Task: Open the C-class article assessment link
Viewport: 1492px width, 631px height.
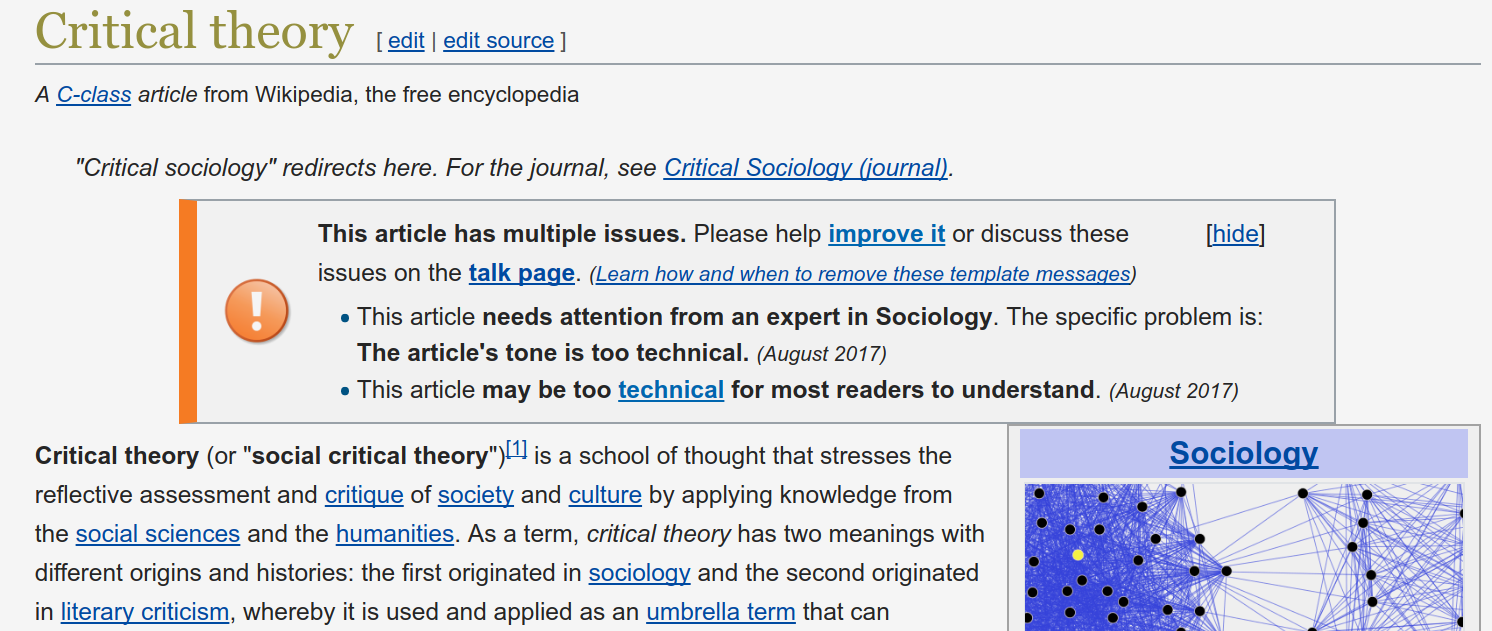Action: (x=94, y=95)
